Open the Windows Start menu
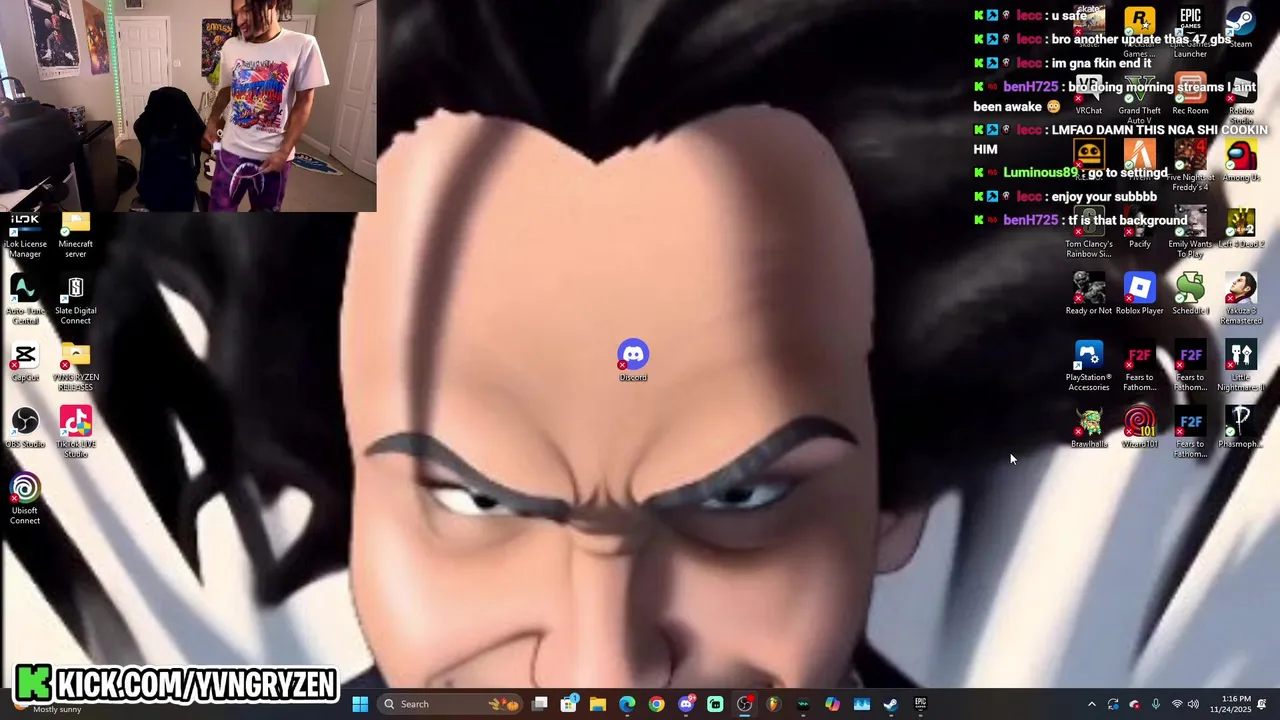Viewport: 1280px width, 720px height. coord(360,704)
